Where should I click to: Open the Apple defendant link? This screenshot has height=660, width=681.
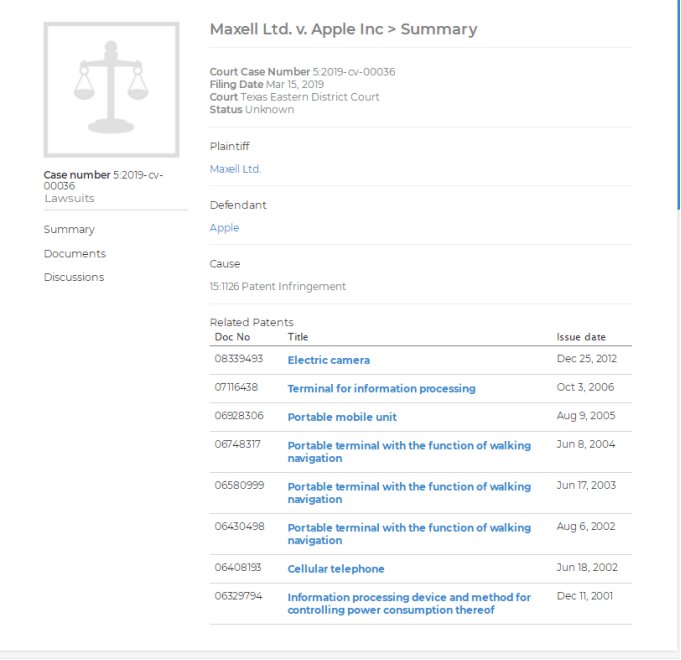(224, 228)
